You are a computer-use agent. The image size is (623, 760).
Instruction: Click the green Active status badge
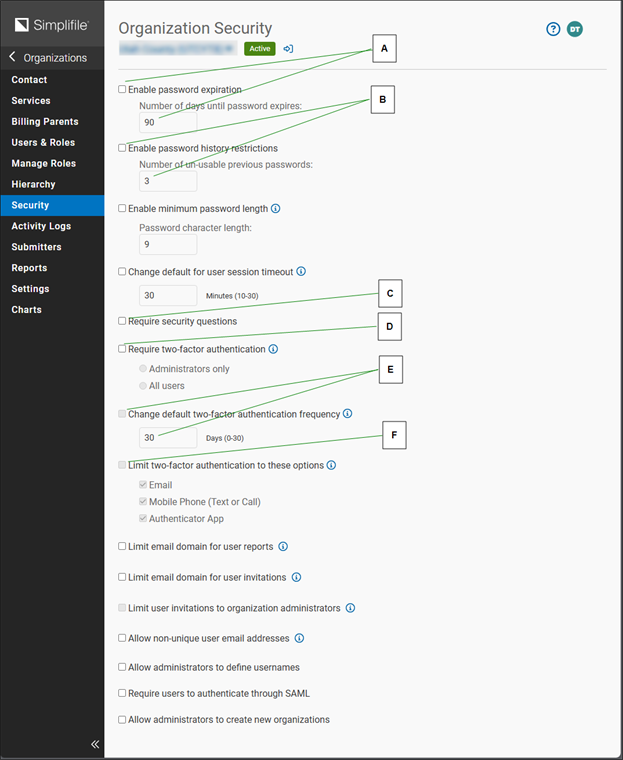(260, 48)
